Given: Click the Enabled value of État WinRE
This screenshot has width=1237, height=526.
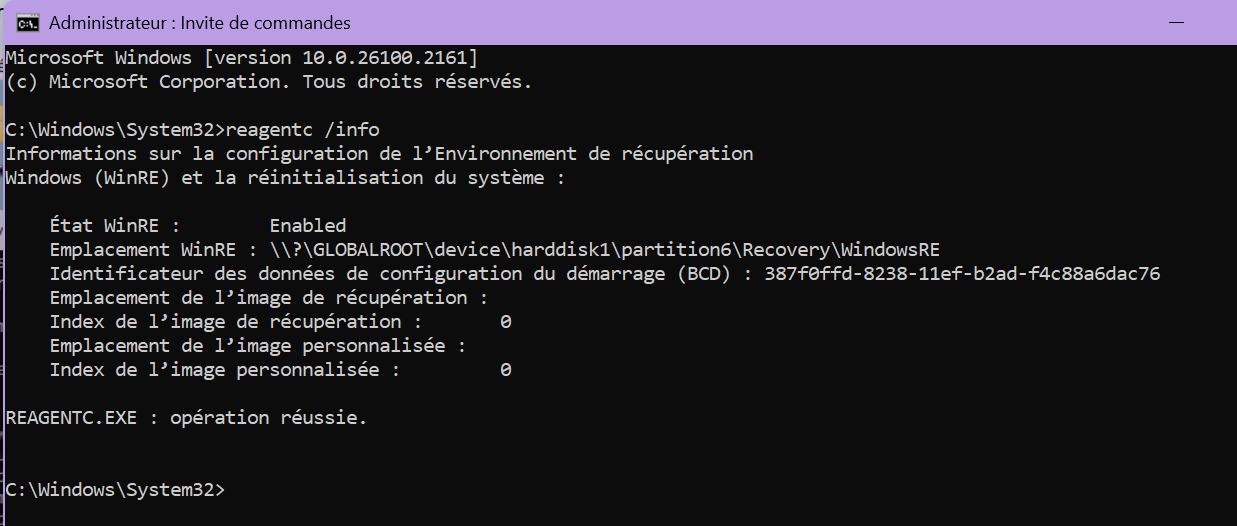Looking at the screenshot, I should [308, 226].
